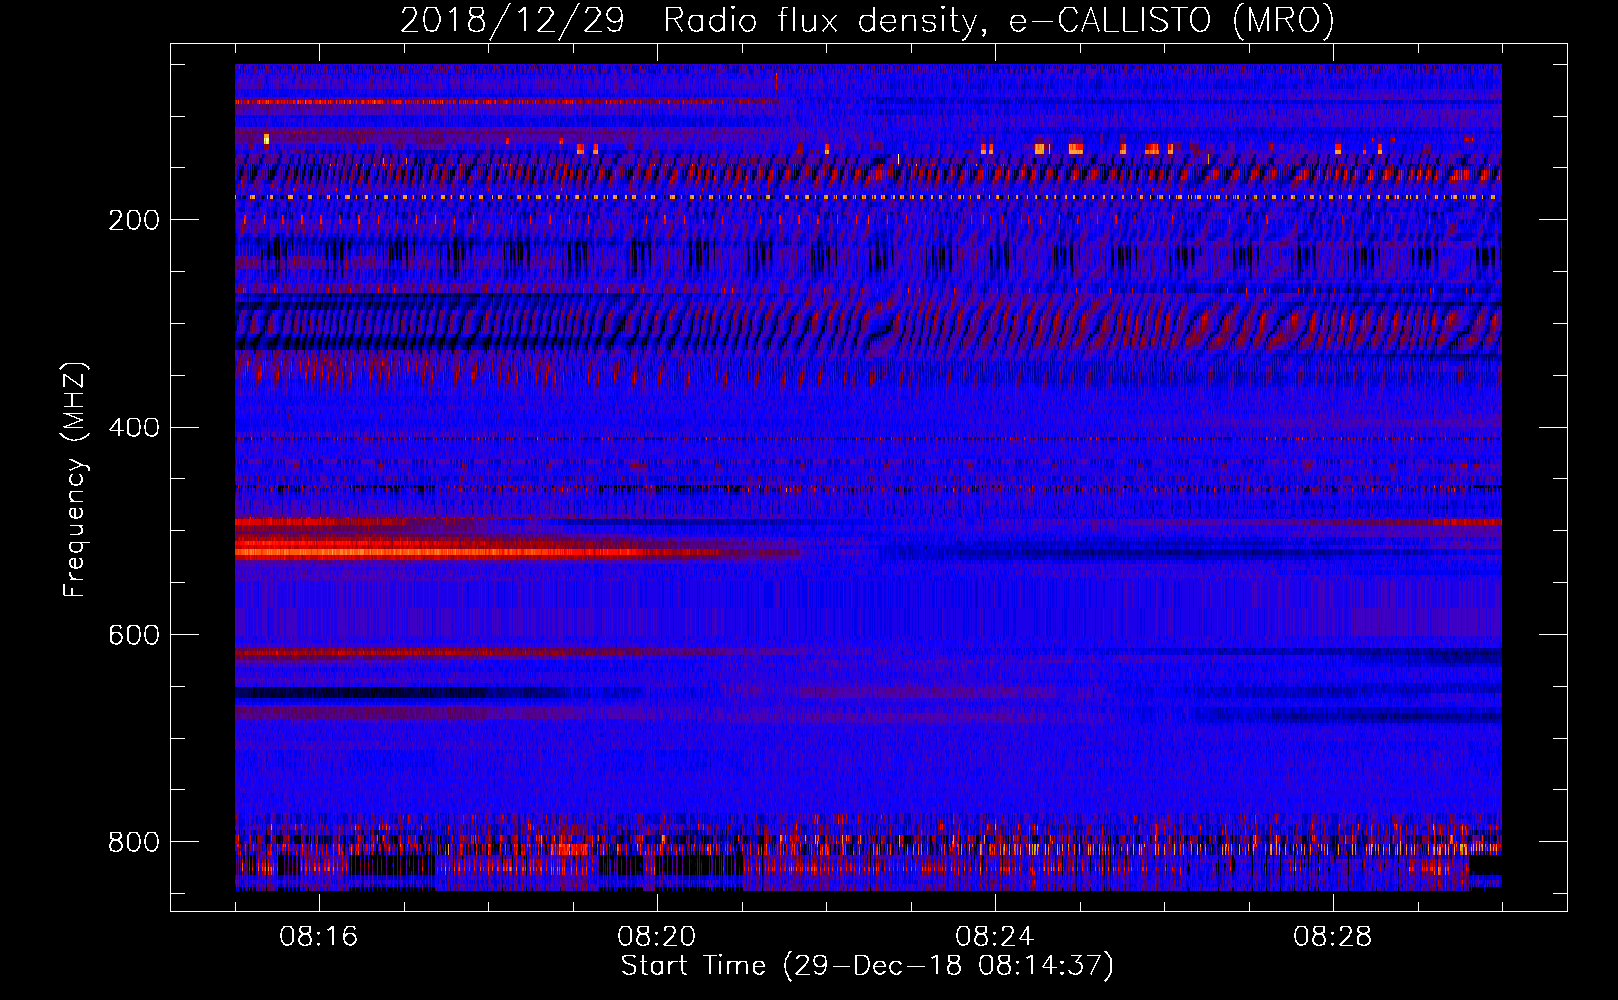Select frequency axis label "400"
The image size is (1618, 1000).
pos(134,428)
